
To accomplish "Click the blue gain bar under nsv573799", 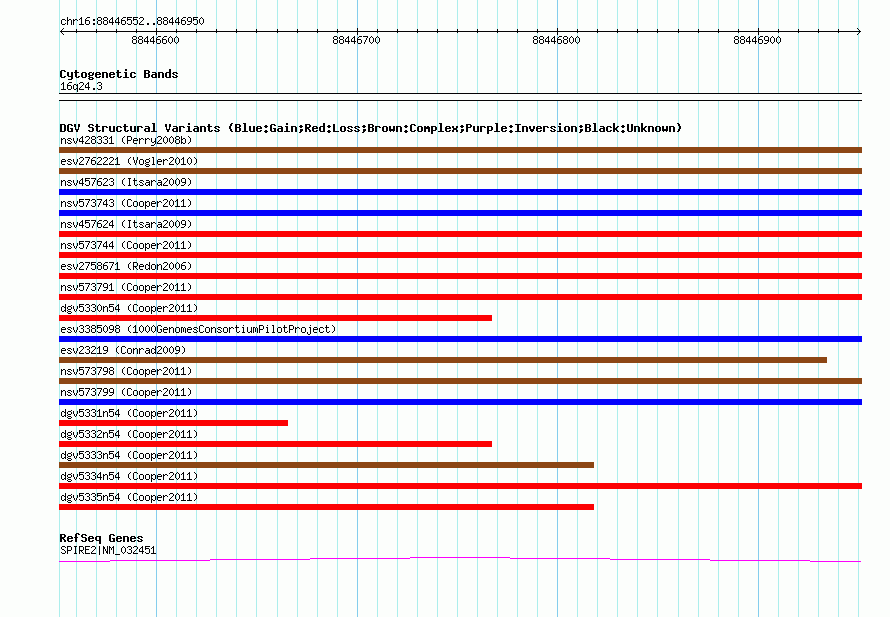I will click(460, 402).
